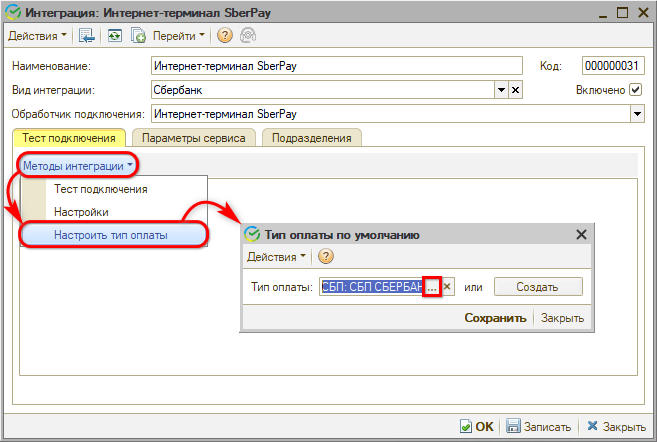Click the help question mark in main toolbar
Image resolution: width=657 pixels, height=442 pixels.
tap(225, 36)
